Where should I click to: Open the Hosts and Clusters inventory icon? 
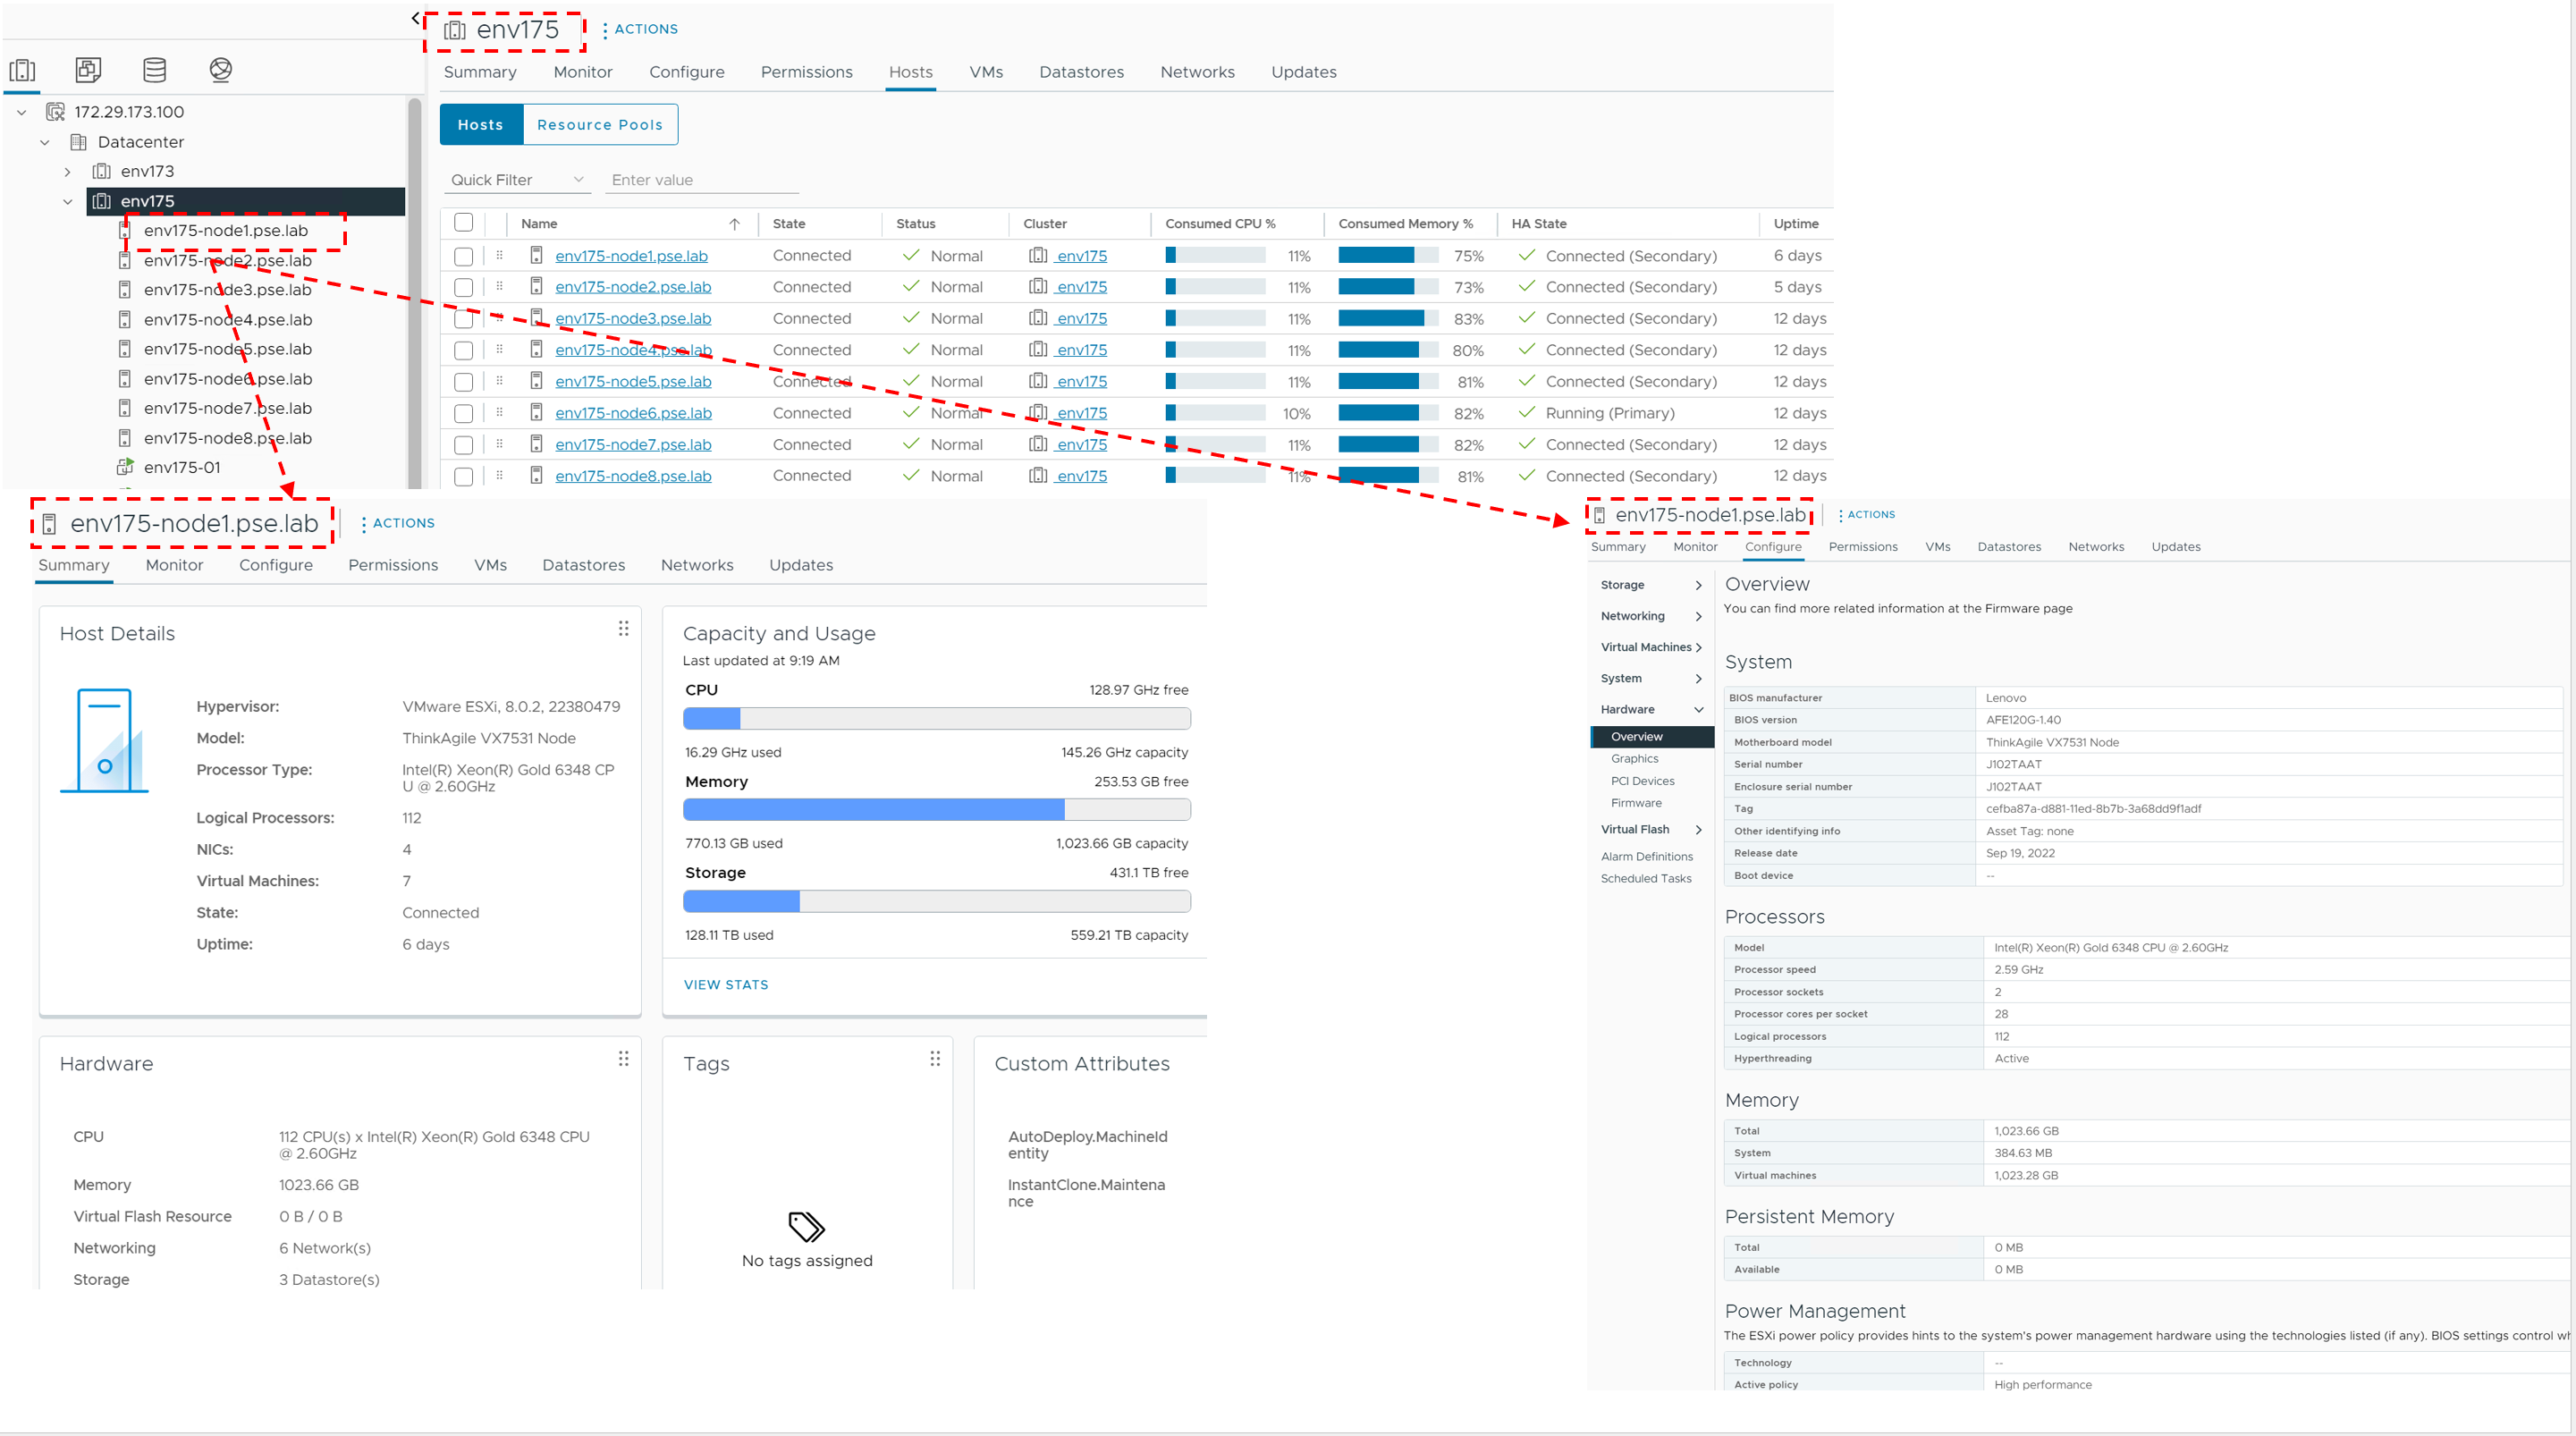[x=22, y=70]
